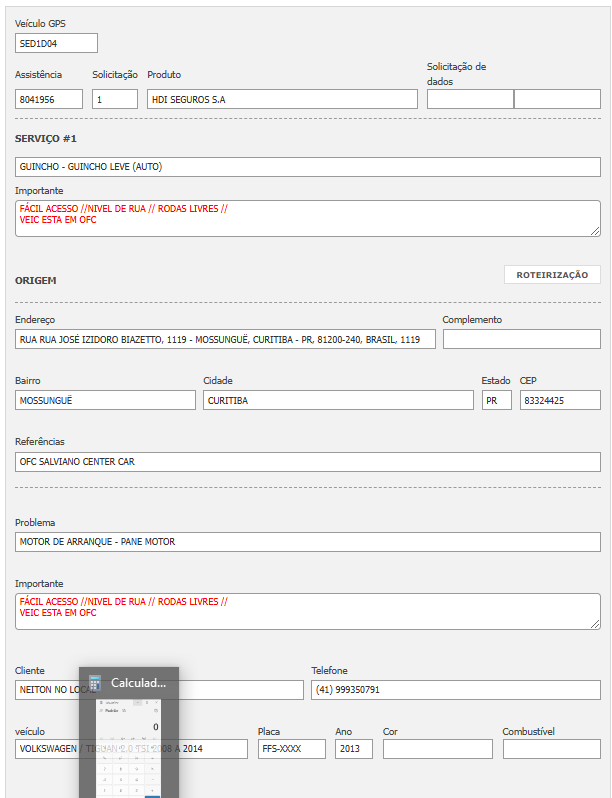612x798 pixels.
Task: Focus the first Solicitação de dados box
Action: tap(470, 99)
